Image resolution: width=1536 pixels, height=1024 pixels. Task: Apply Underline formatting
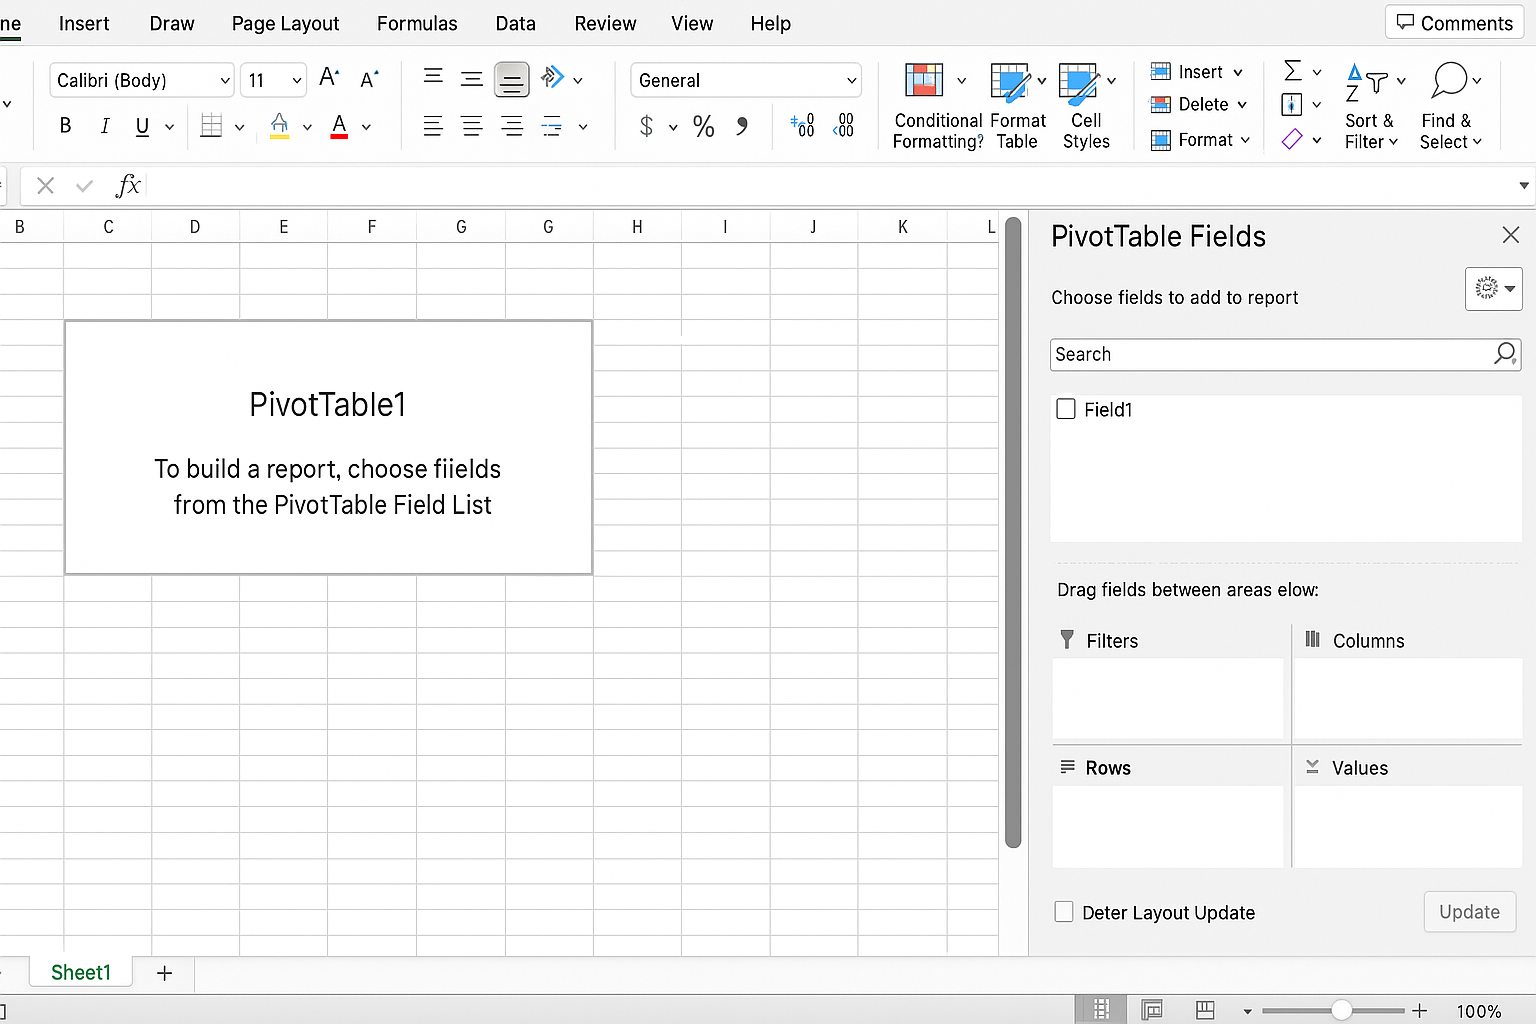click(142, 126)
